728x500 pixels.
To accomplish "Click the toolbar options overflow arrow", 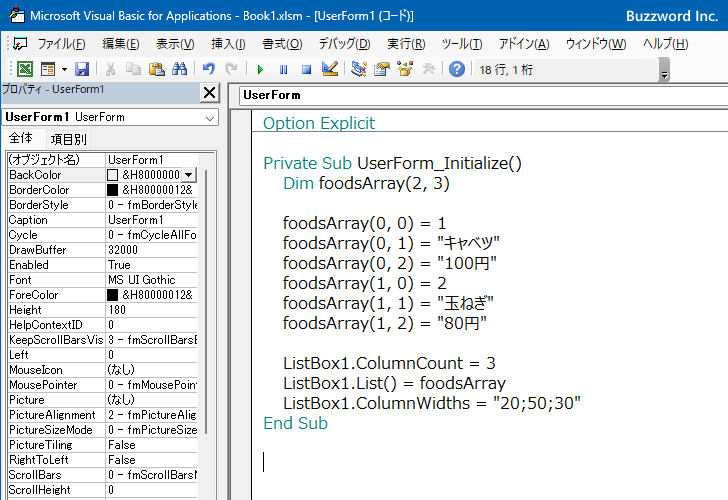I will [x=664, y=70].
